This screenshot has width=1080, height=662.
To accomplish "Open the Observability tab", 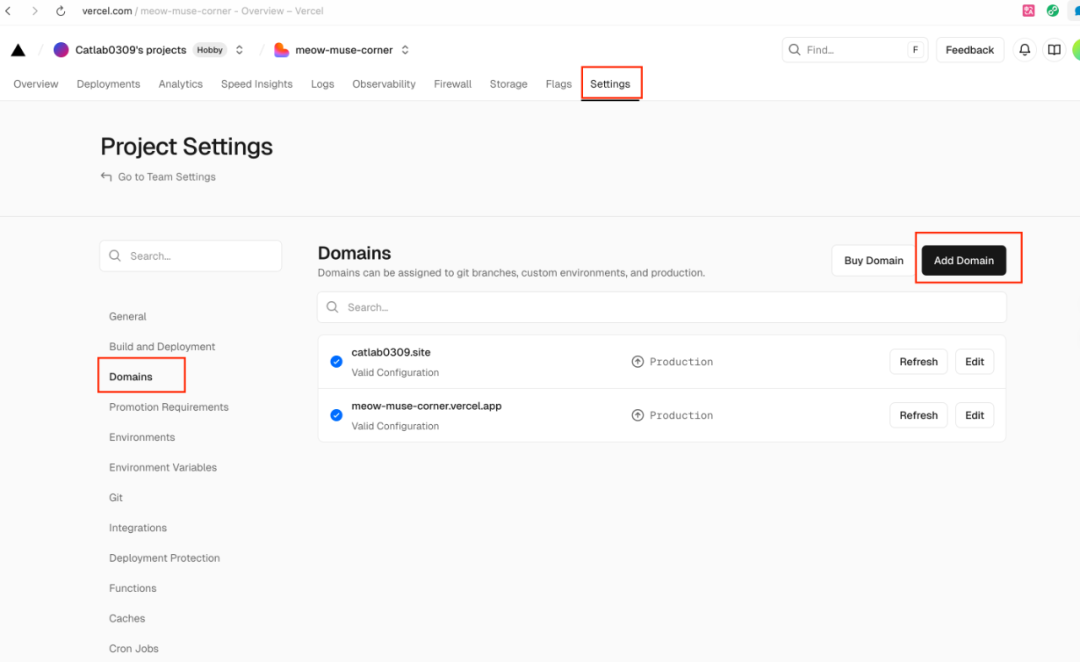I will click(x=384, y=84).
